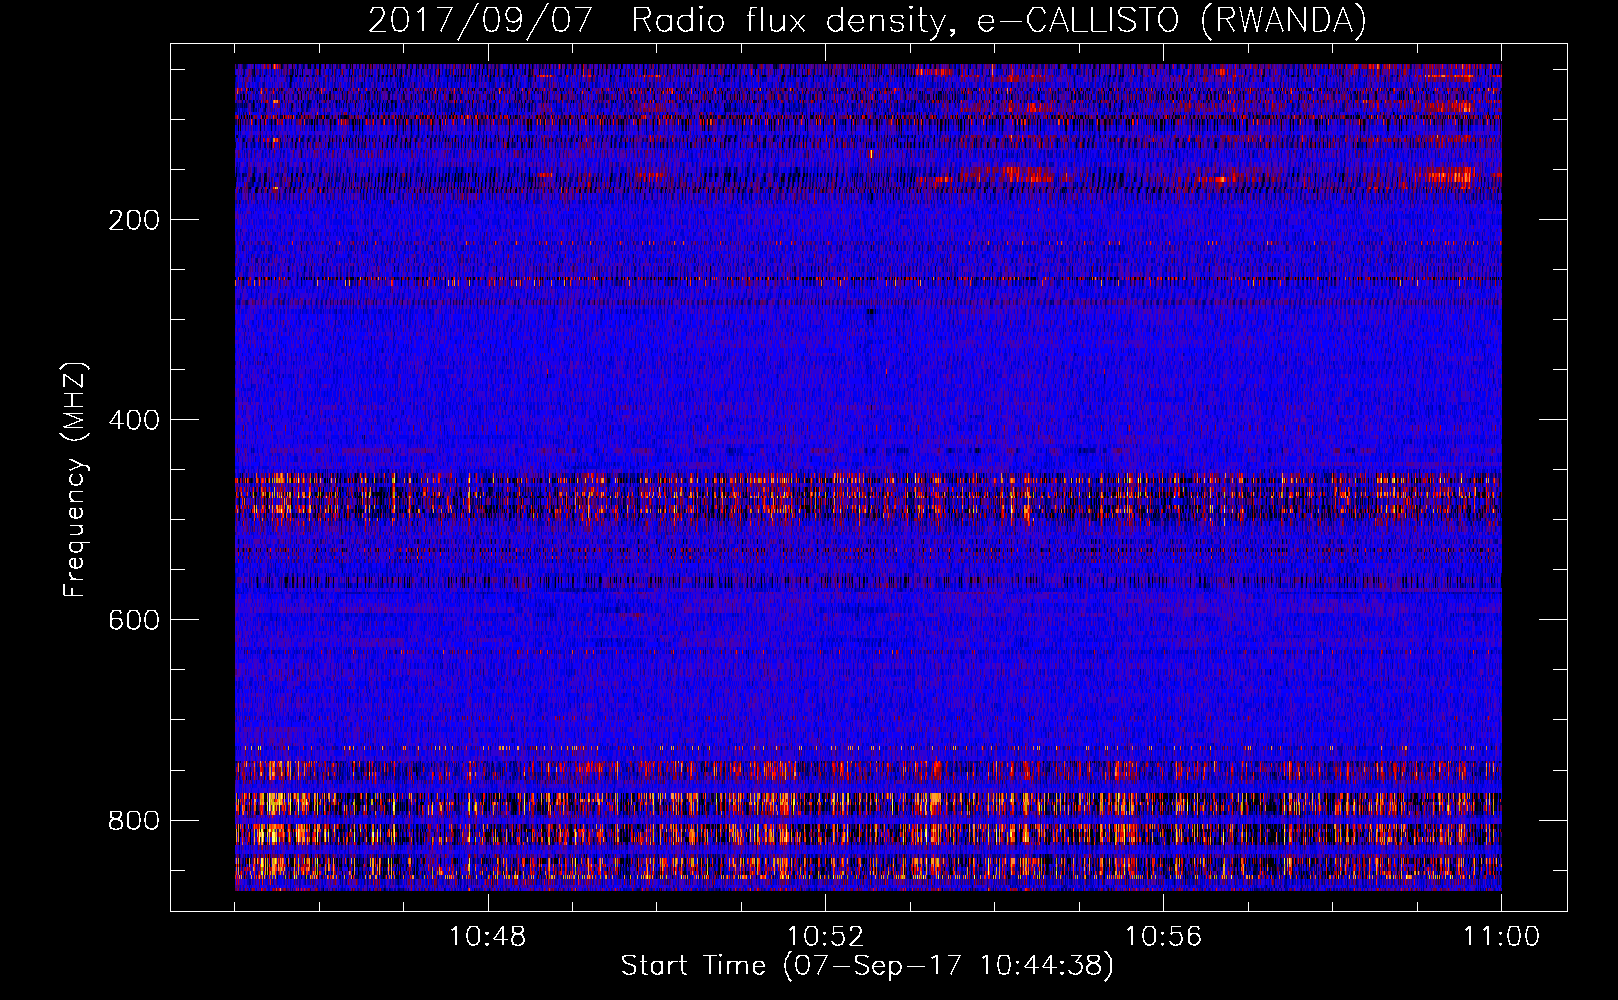Click the 200 frequency axis label
The image size is (1618, 1000).
click(134, 220)
